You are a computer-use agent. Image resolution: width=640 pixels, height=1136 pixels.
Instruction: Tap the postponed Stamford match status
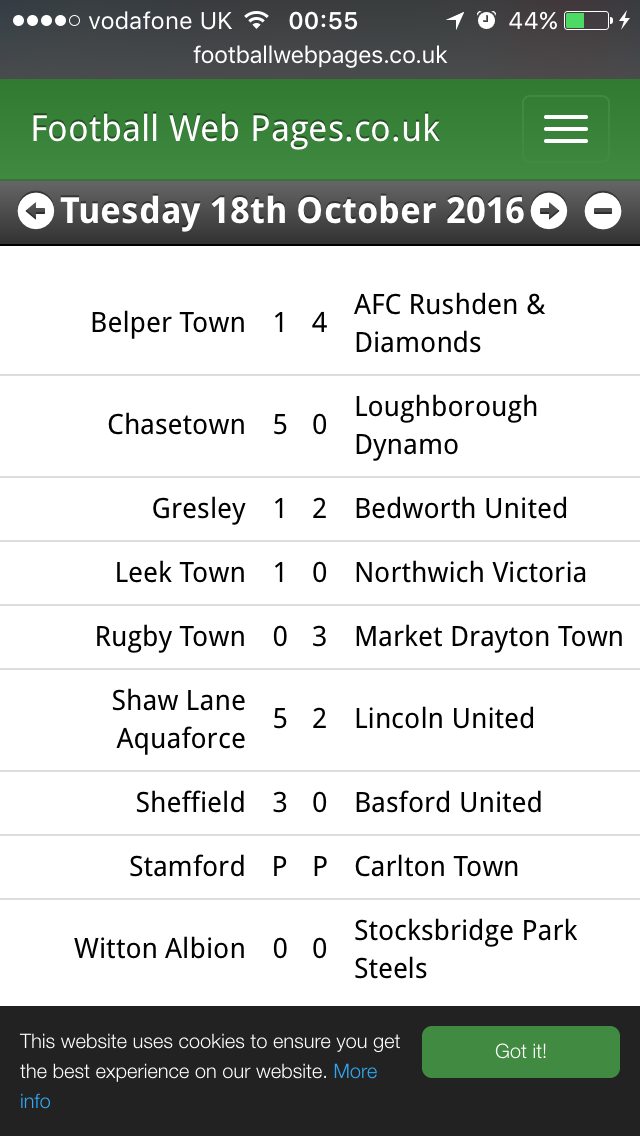click(299, 867)
